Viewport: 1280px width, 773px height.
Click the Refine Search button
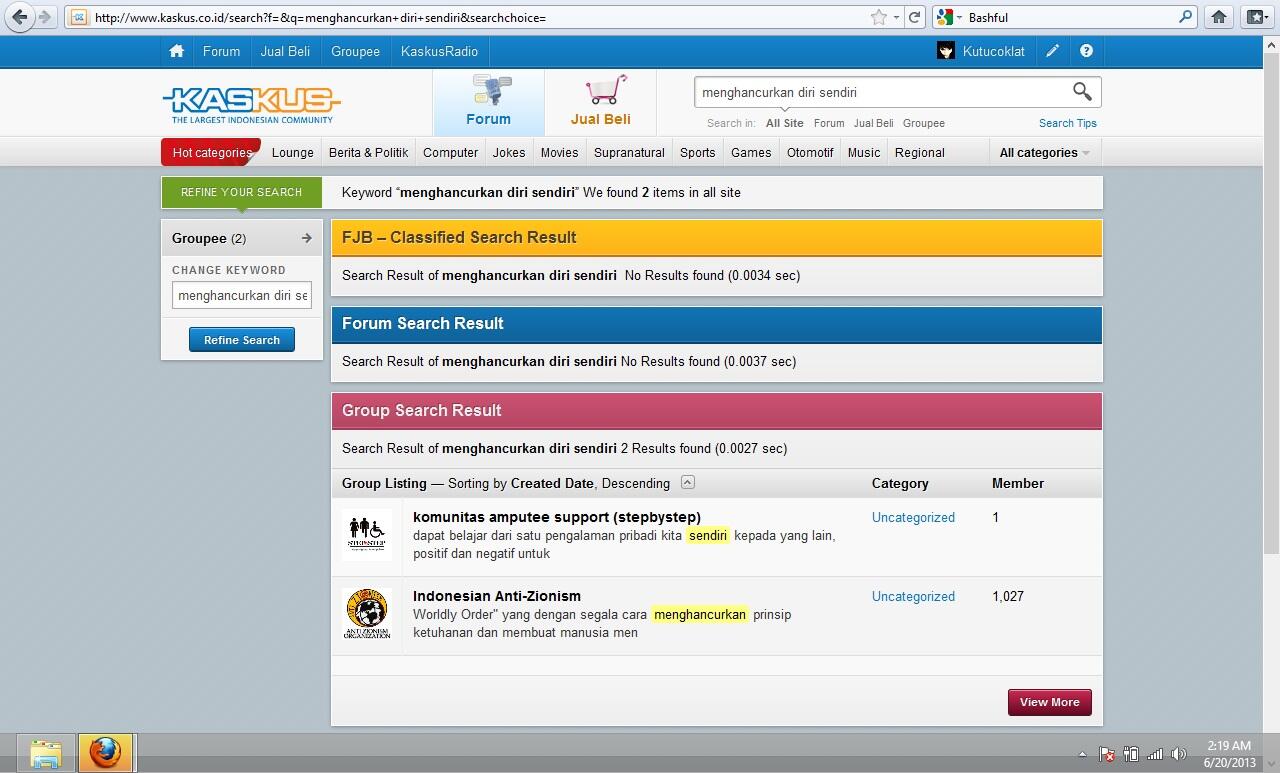(x=242, y=340)
